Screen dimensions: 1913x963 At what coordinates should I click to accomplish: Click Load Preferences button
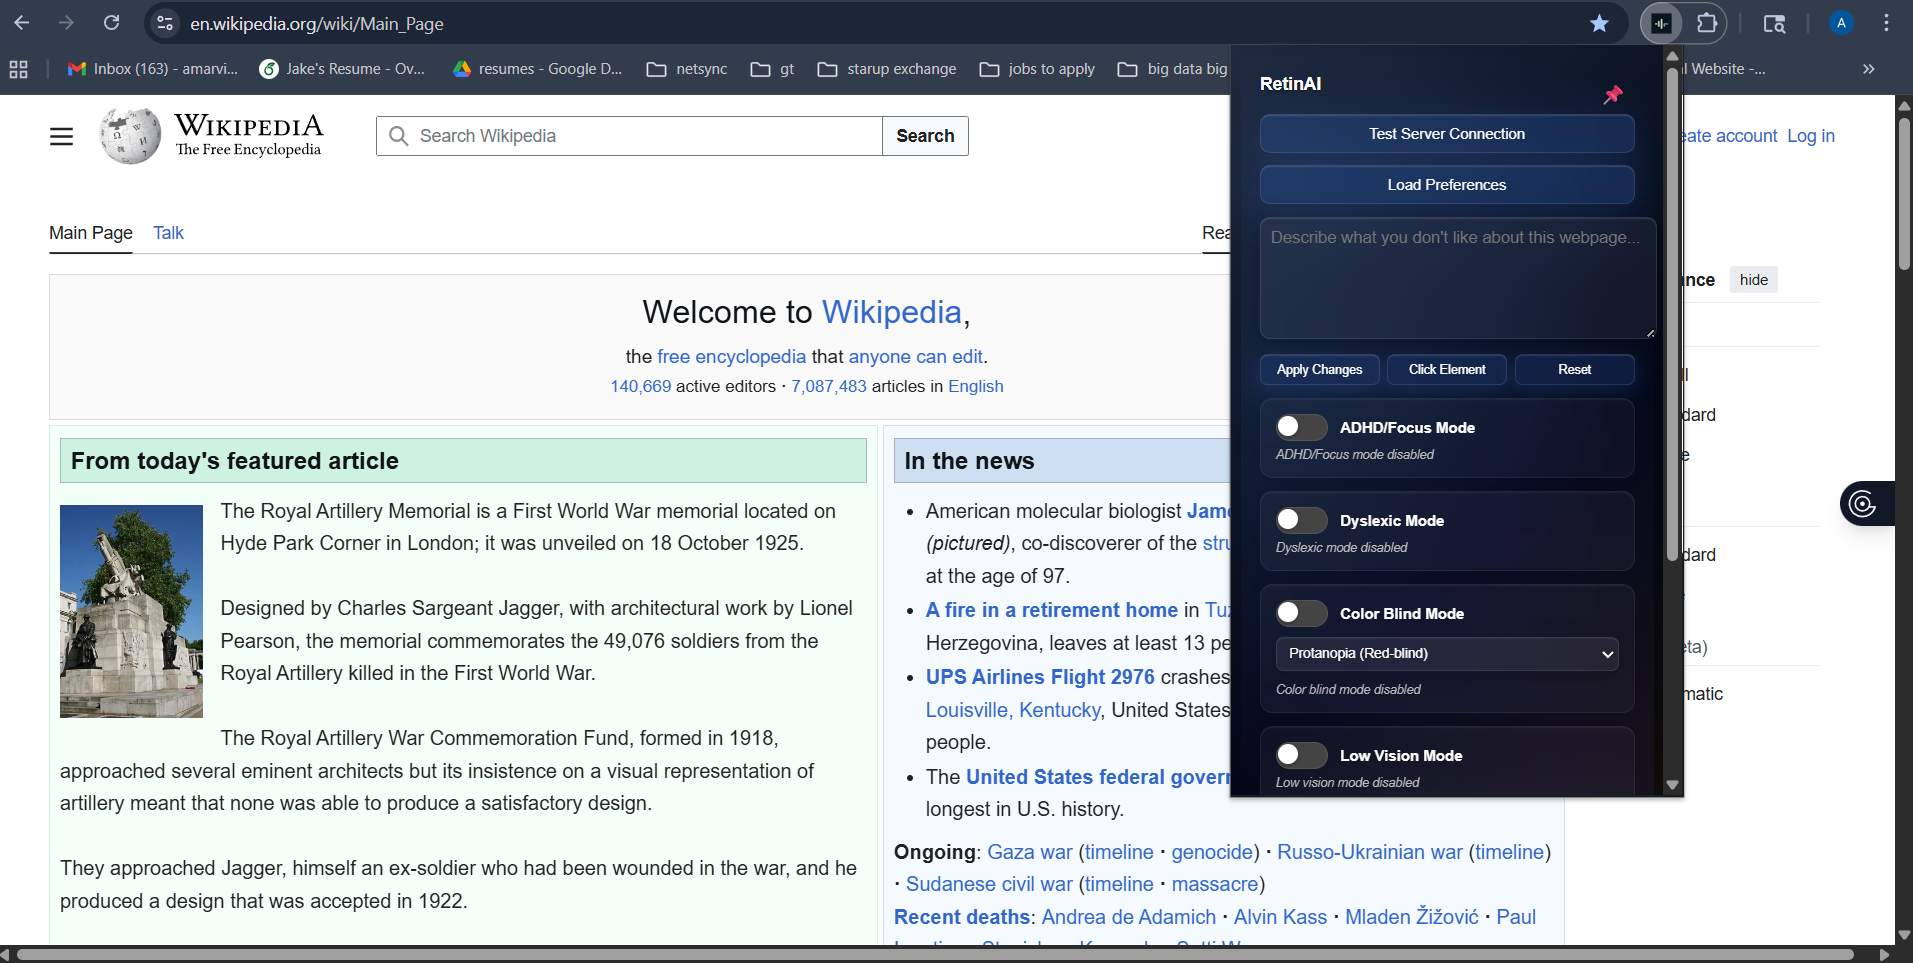(x=1447, y=185)
